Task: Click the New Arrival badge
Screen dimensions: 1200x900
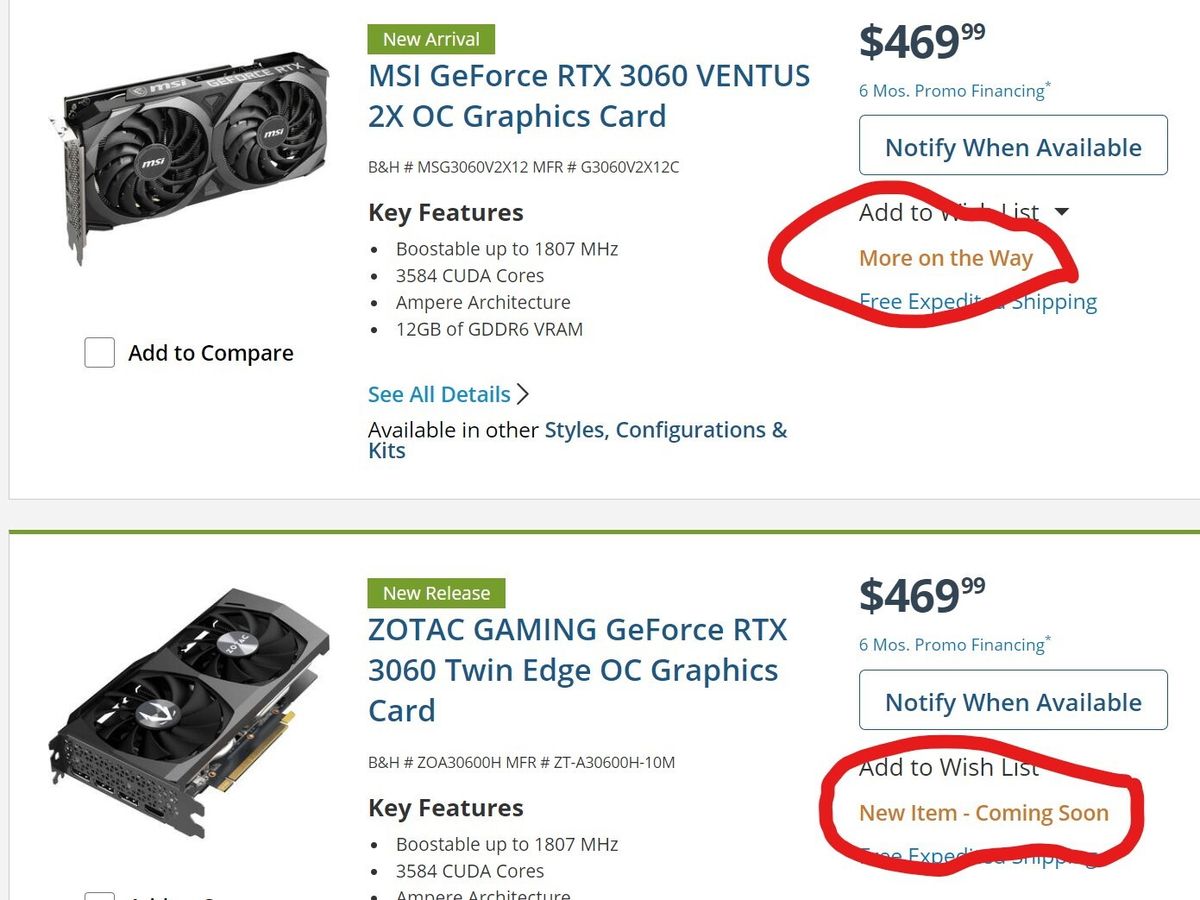Action: (x=431, y=39)
